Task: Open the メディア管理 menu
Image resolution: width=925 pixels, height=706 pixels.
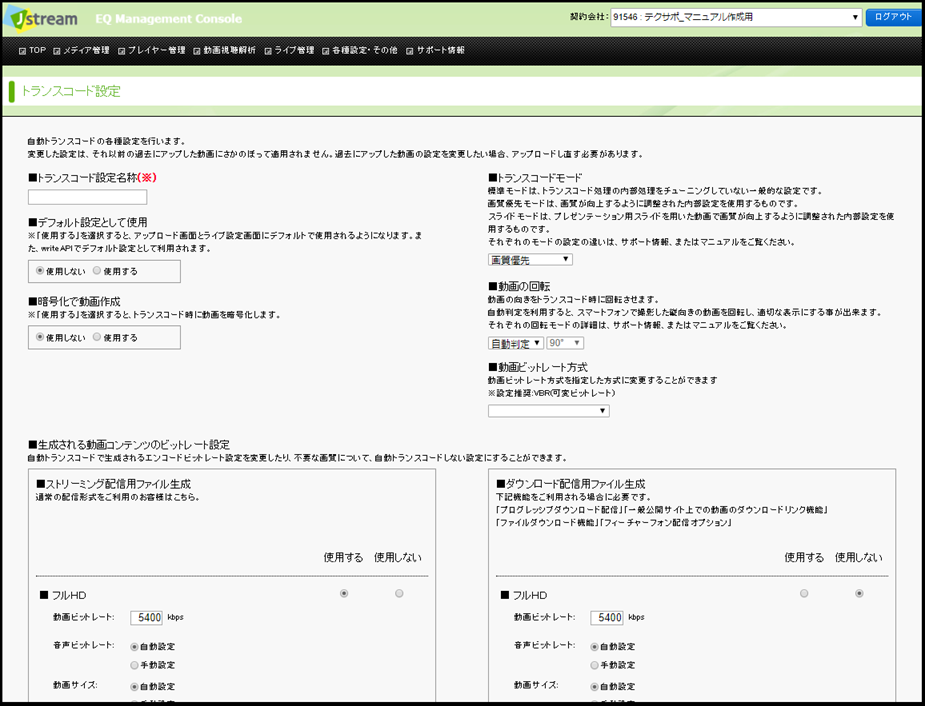Action: click(86, 51)
